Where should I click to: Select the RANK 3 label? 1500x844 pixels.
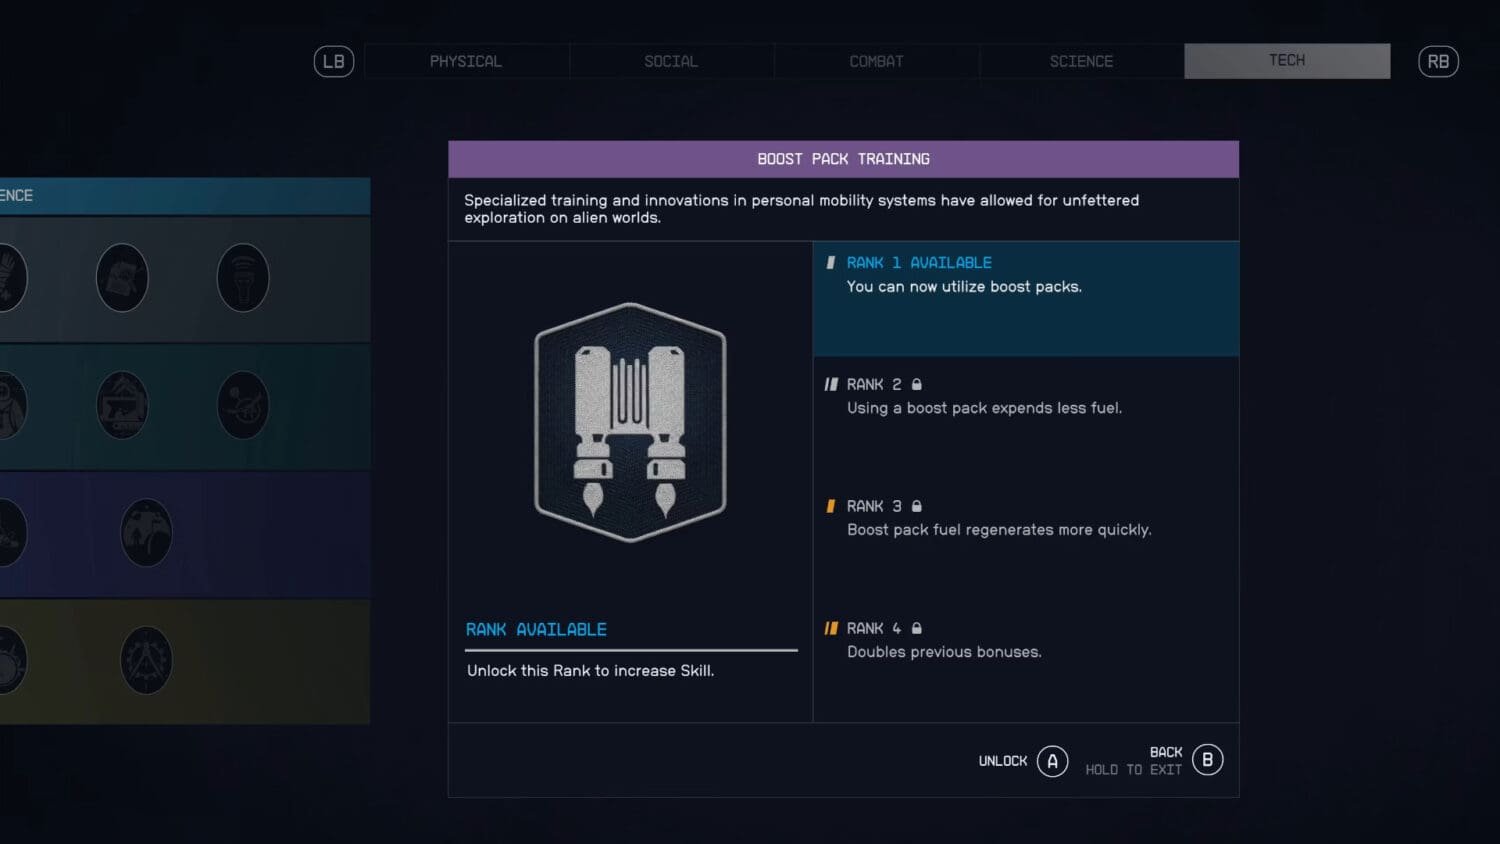[874, 506]
